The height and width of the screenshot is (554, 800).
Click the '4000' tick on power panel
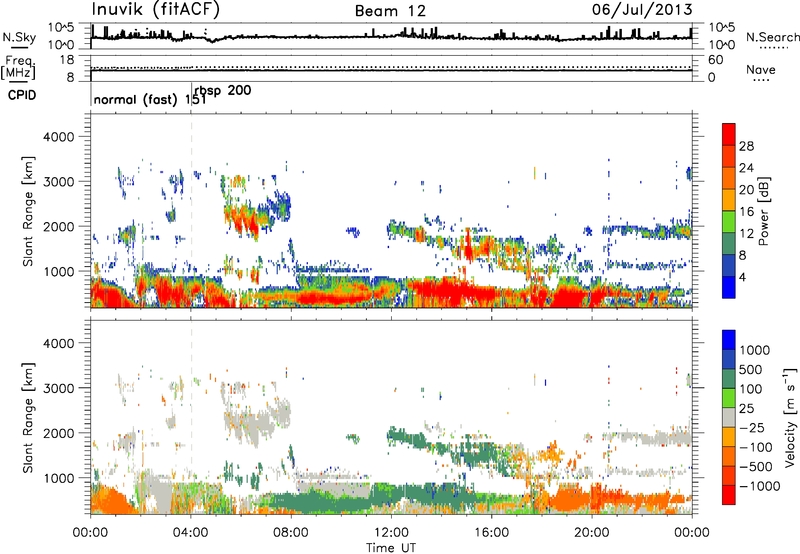coord(58,137)
